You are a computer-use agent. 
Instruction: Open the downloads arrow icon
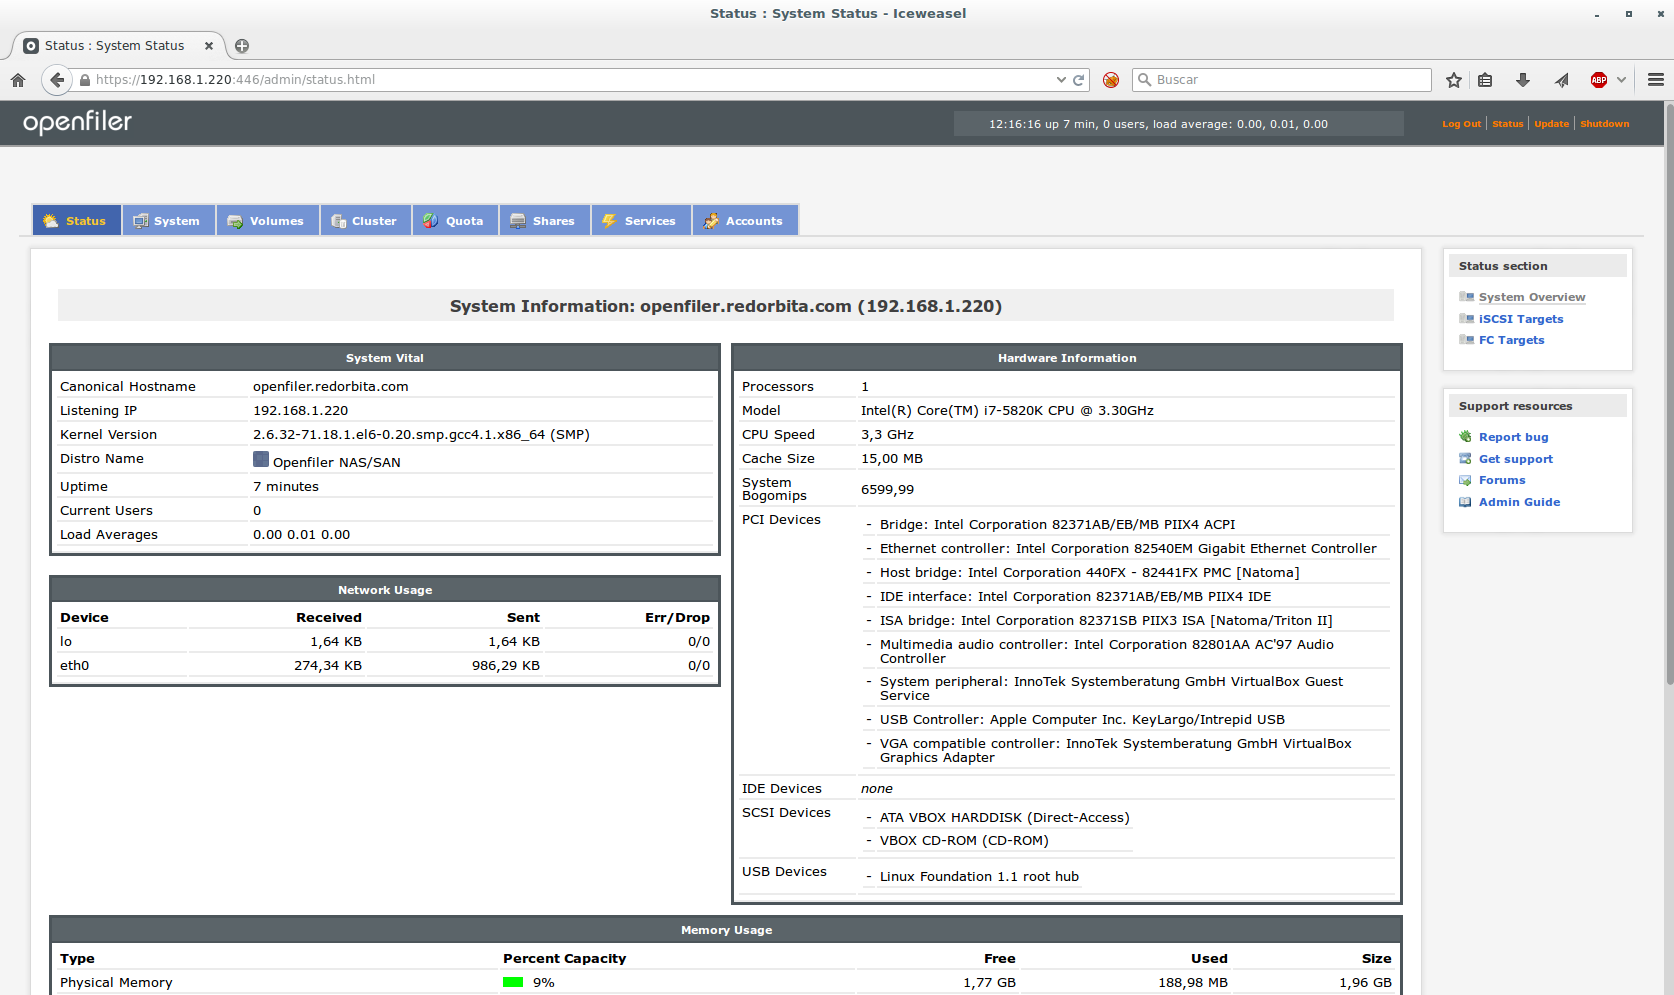tap(1523, 80)
